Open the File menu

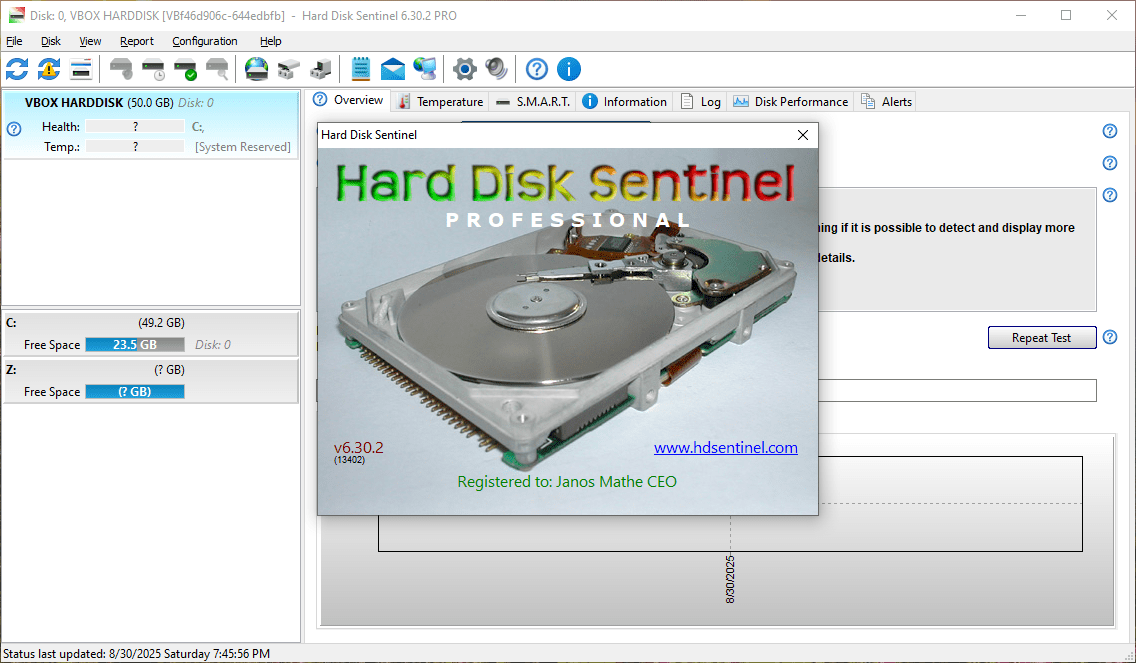coord(14,41)
